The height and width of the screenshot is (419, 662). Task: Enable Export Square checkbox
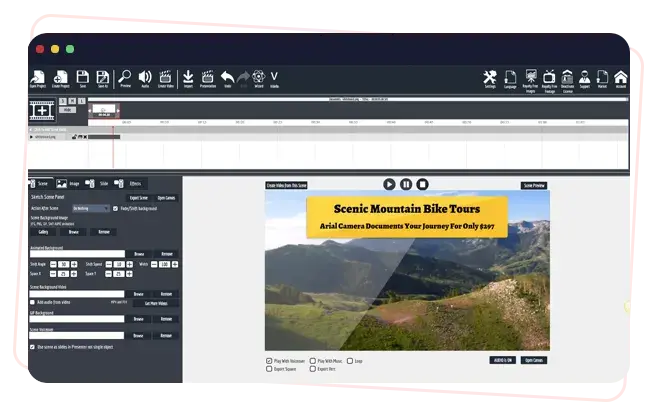[269, 369]
